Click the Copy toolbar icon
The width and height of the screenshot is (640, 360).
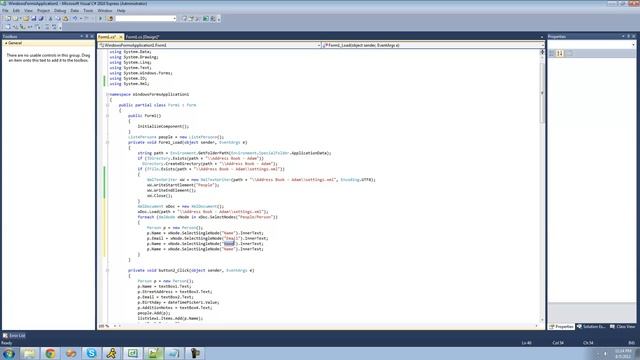pyautogui.click(x=58, y=18)
